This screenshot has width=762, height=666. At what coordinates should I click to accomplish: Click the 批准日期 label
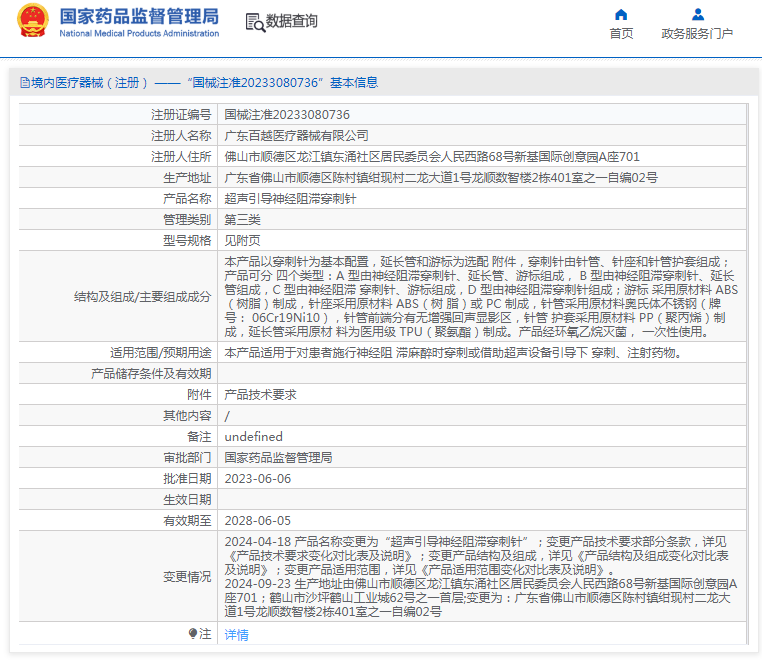pos(187,479)
